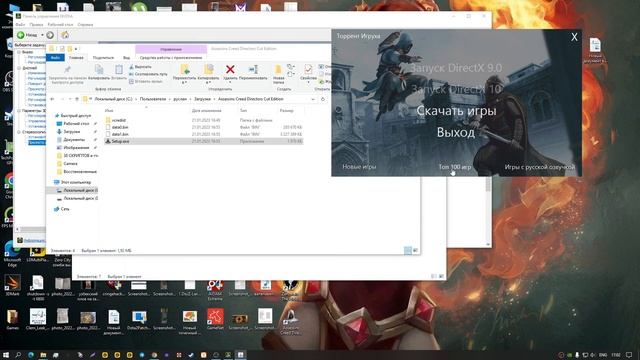Click Explorer up-one-level arrow
The height and width of the screenshot is (360, 640).
tap(77, 99)
